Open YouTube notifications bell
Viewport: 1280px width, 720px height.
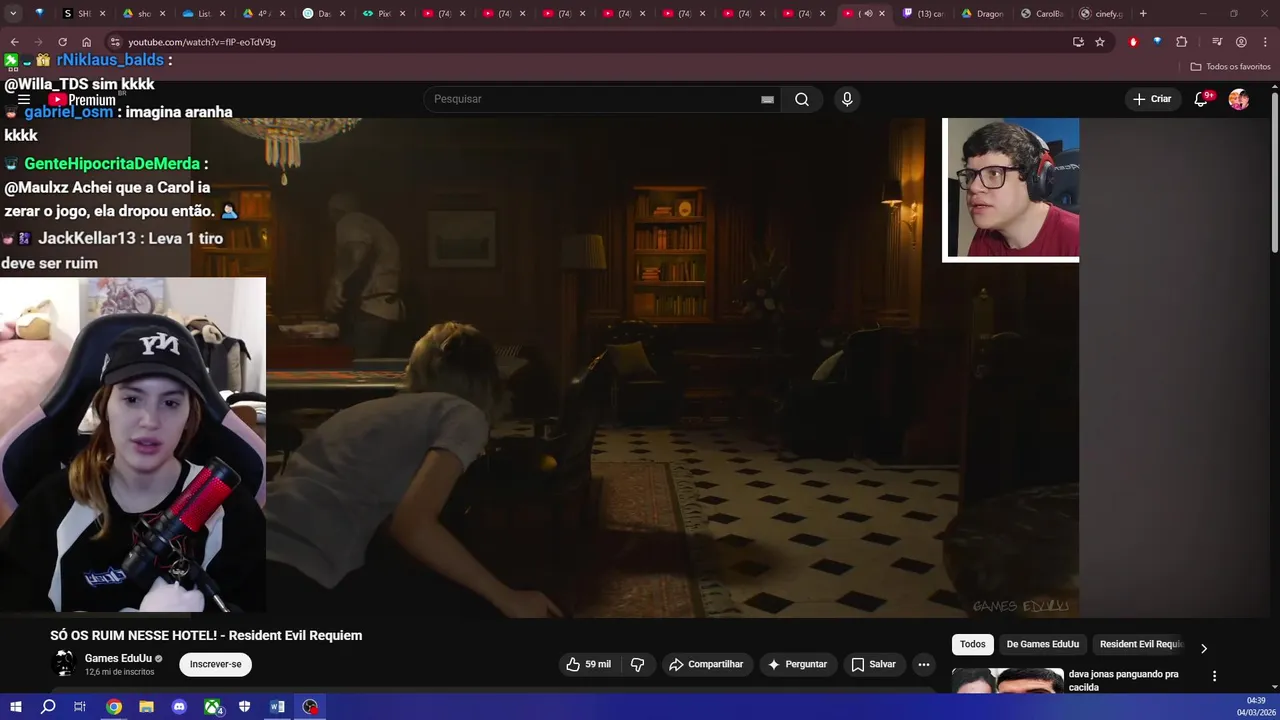[x=1201, y=99]
